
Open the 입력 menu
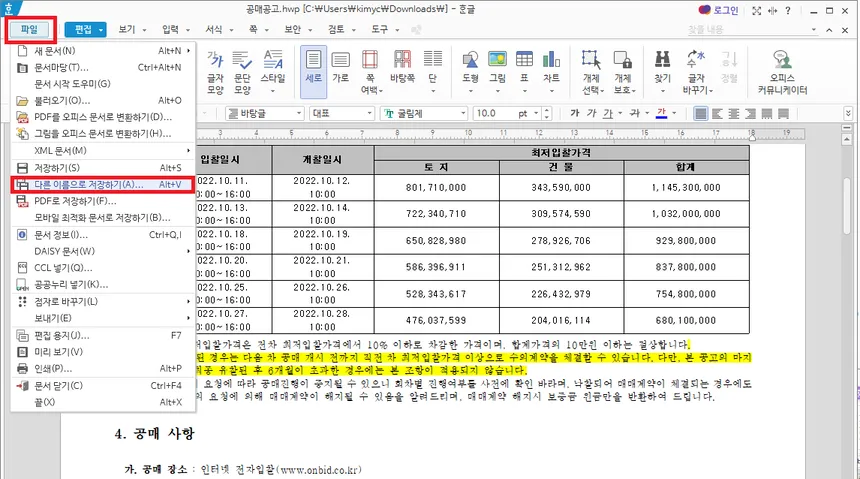click(176, 30)
